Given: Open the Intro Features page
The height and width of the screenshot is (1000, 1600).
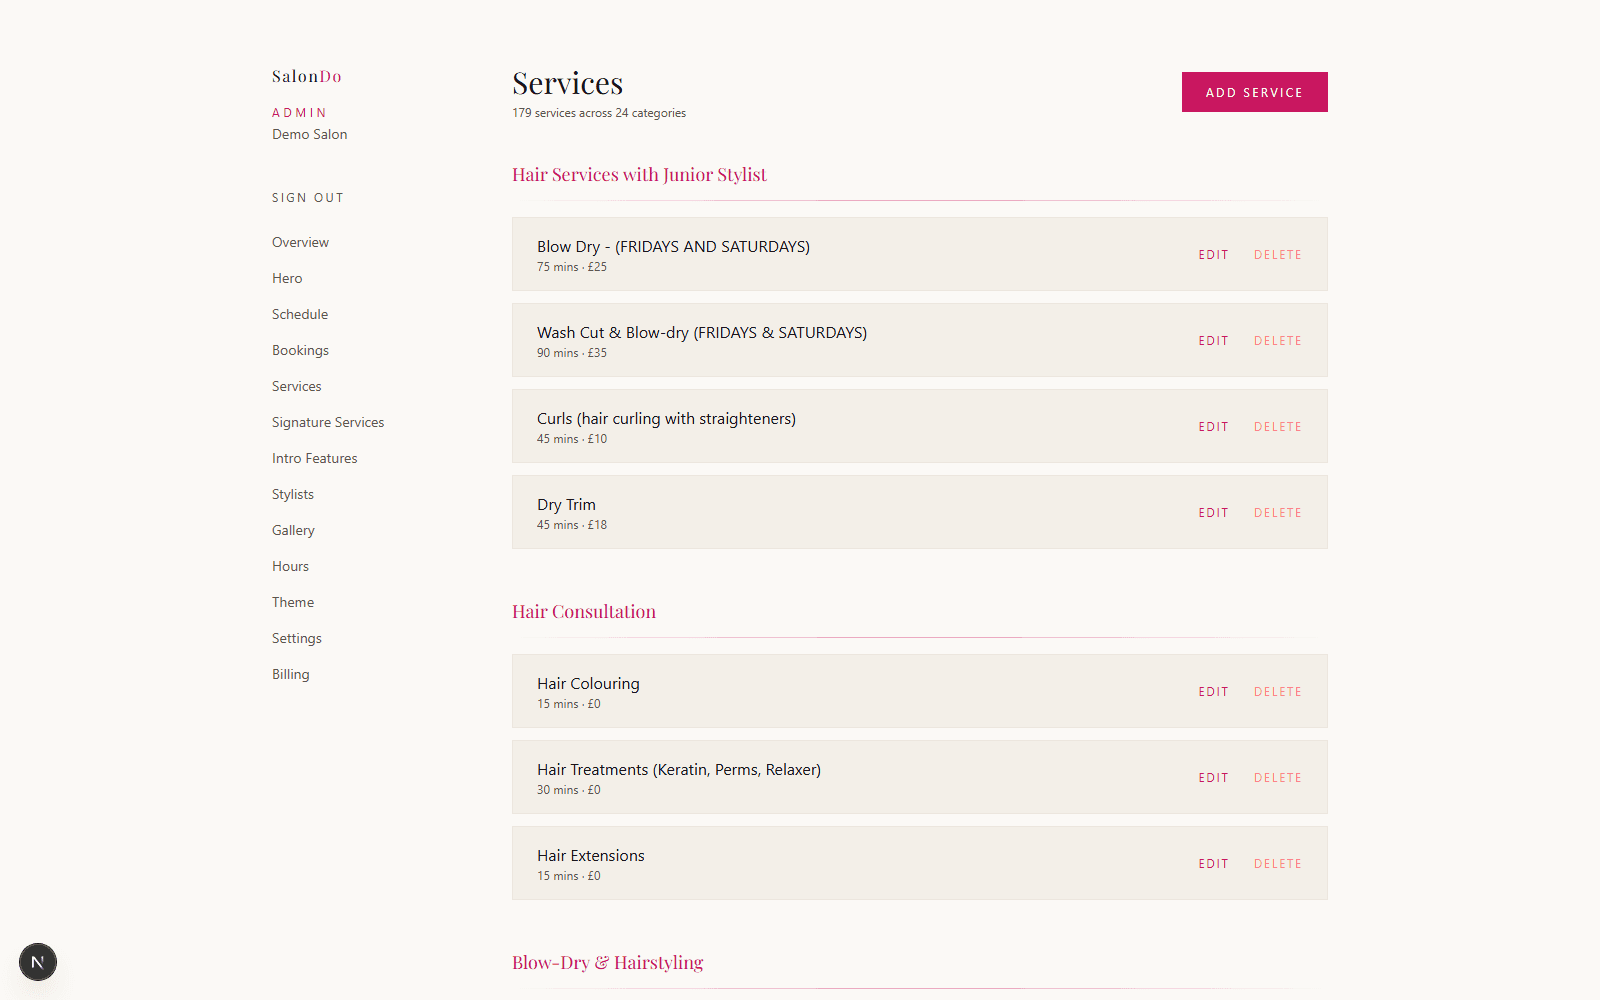Looking at the screenshot, I should coord(315,458).
